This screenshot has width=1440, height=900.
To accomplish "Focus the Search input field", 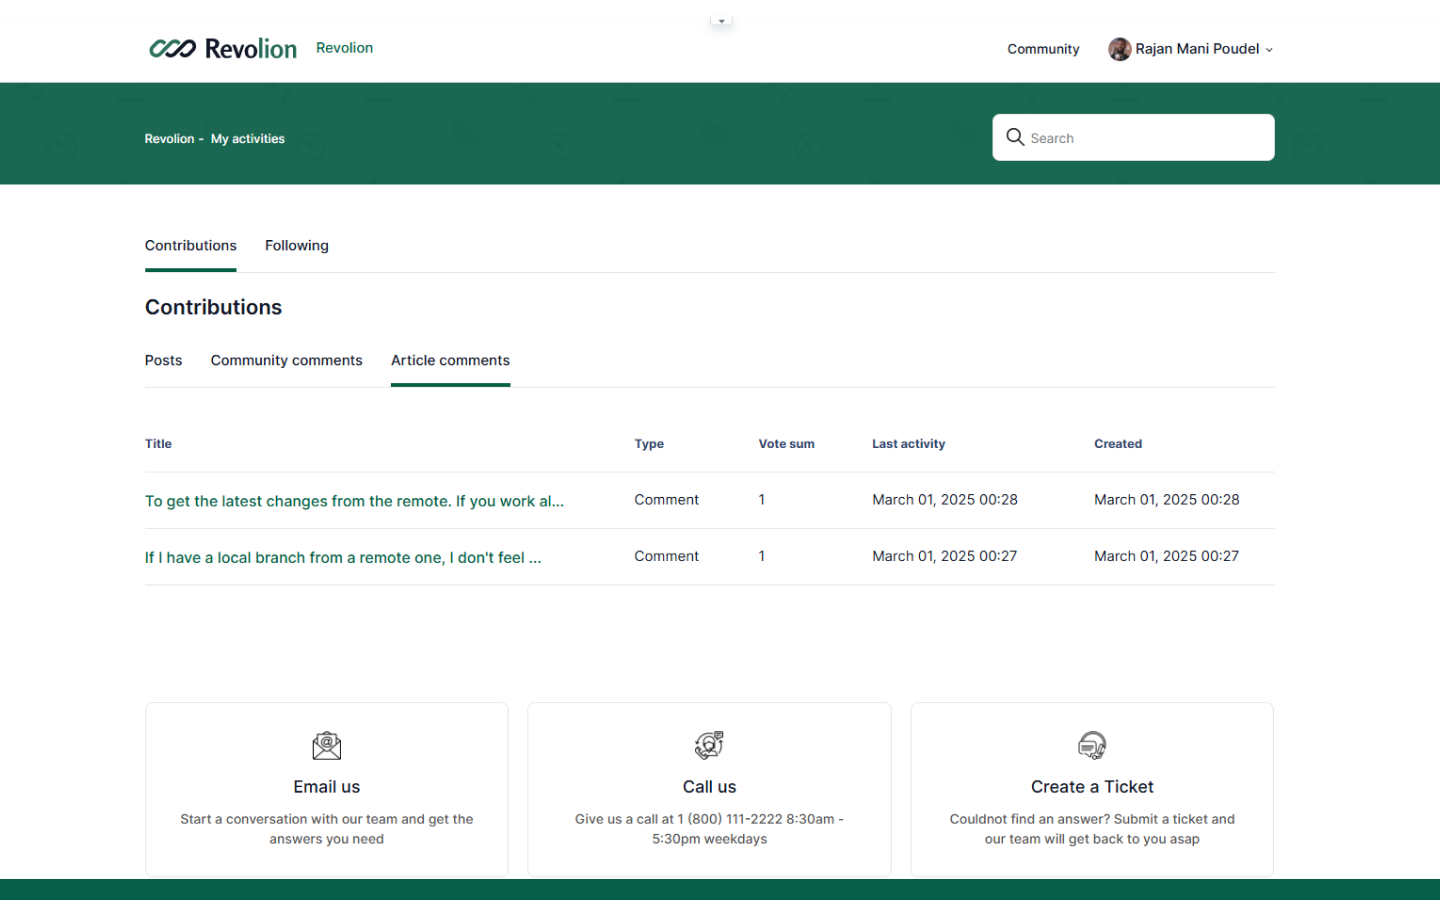I will pyautogui.click(x=1145, y=138).
